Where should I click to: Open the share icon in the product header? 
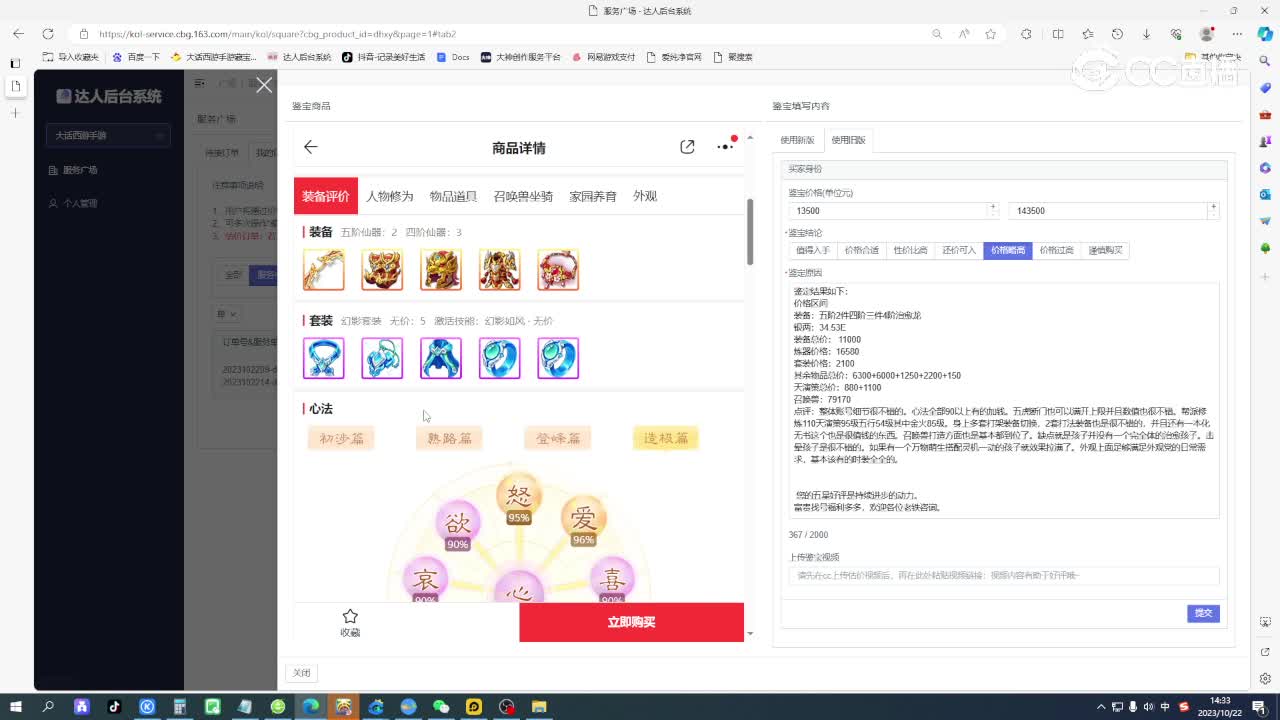pyautogui.click(x=687, y=147)
